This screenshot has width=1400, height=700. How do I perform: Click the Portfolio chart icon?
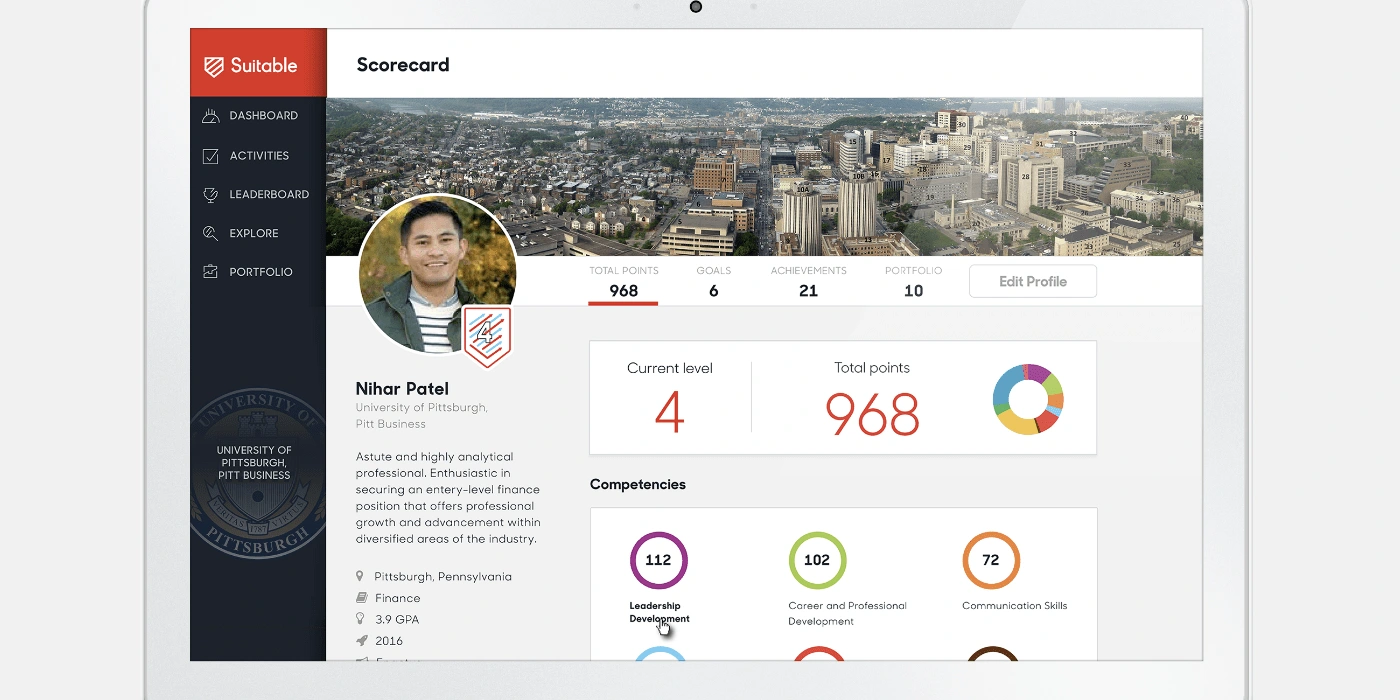pyautogui.click(x=211, y=272)
